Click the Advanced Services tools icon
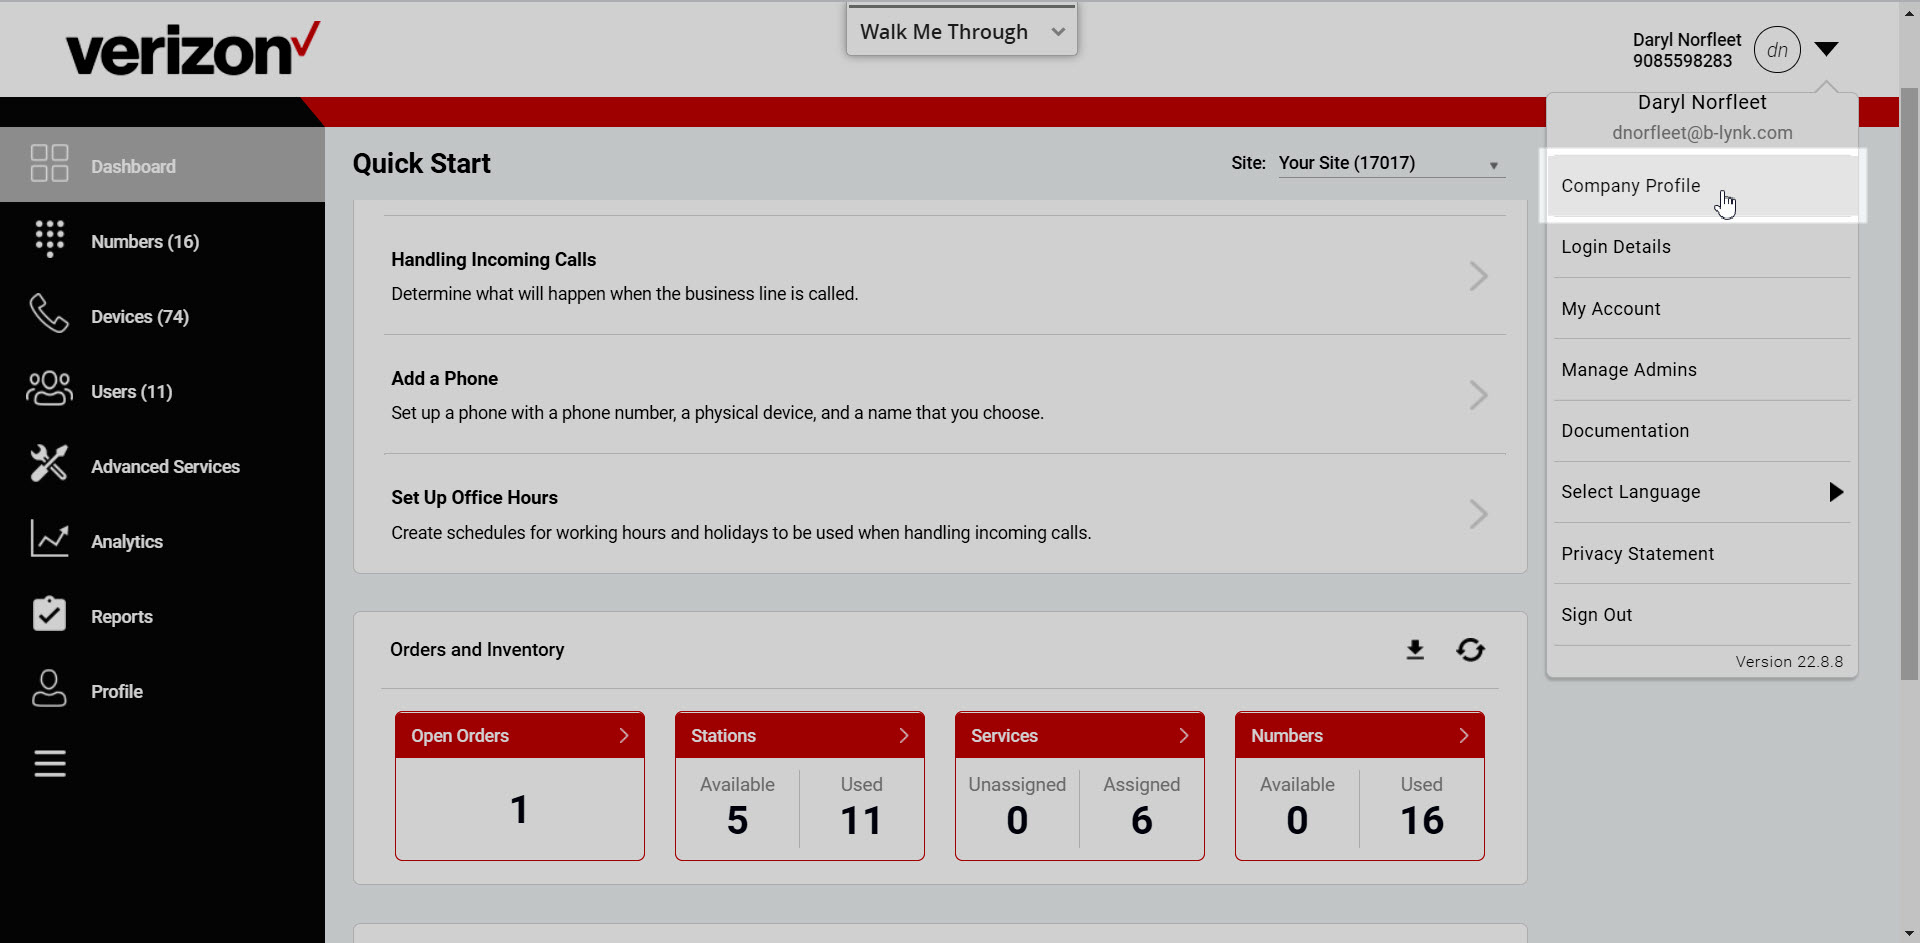The height and width of the screenshot is (943, 1920). [x=49, y=463]
